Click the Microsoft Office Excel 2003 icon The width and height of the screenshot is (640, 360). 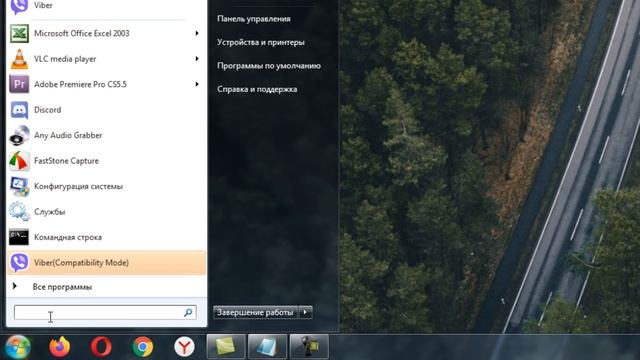tap(19, 33)
